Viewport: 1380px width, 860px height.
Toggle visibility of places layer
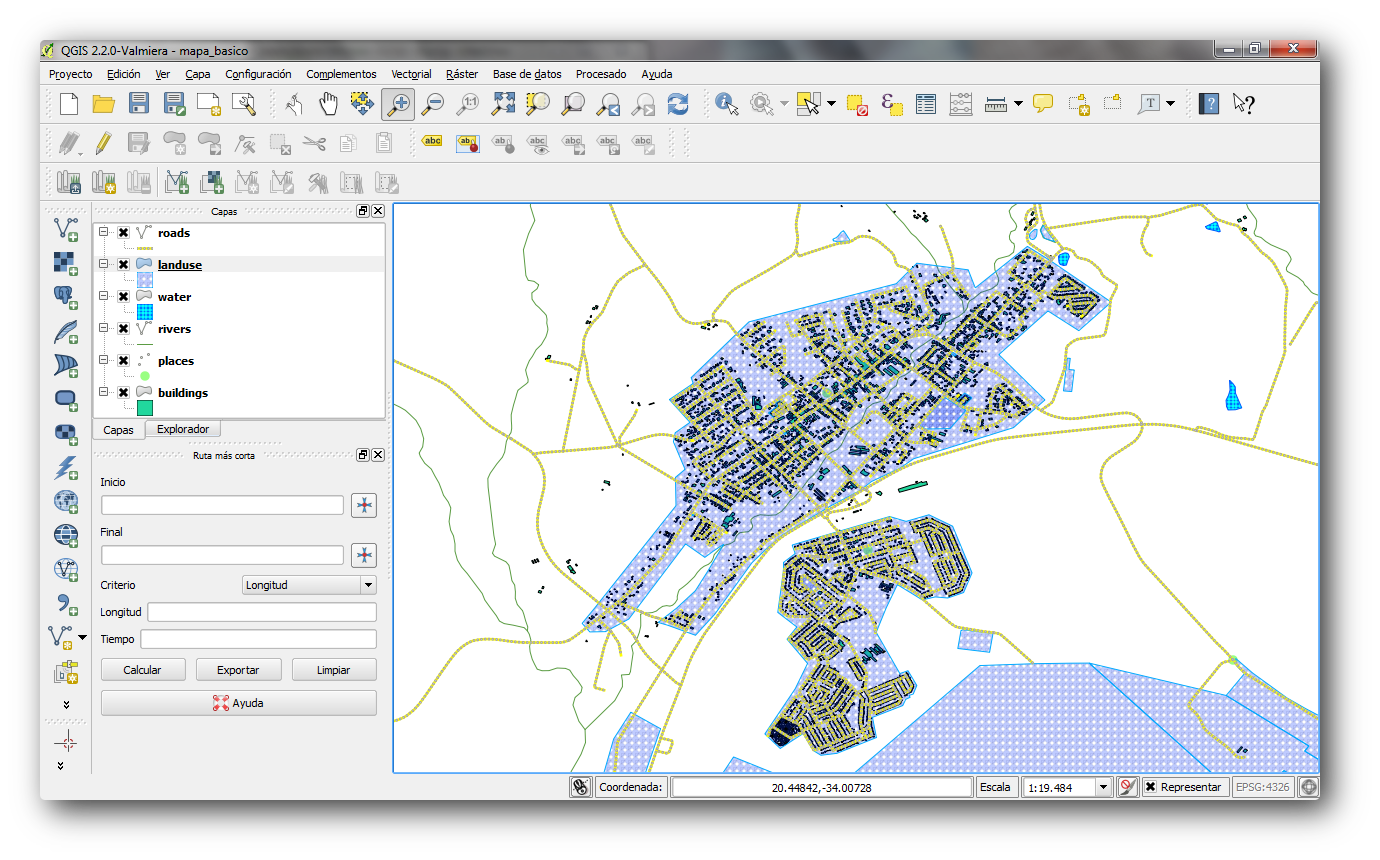[123, 361]
